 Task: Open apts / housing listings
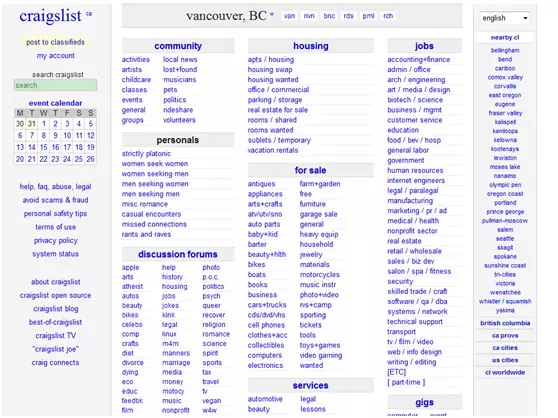[271, 59]
